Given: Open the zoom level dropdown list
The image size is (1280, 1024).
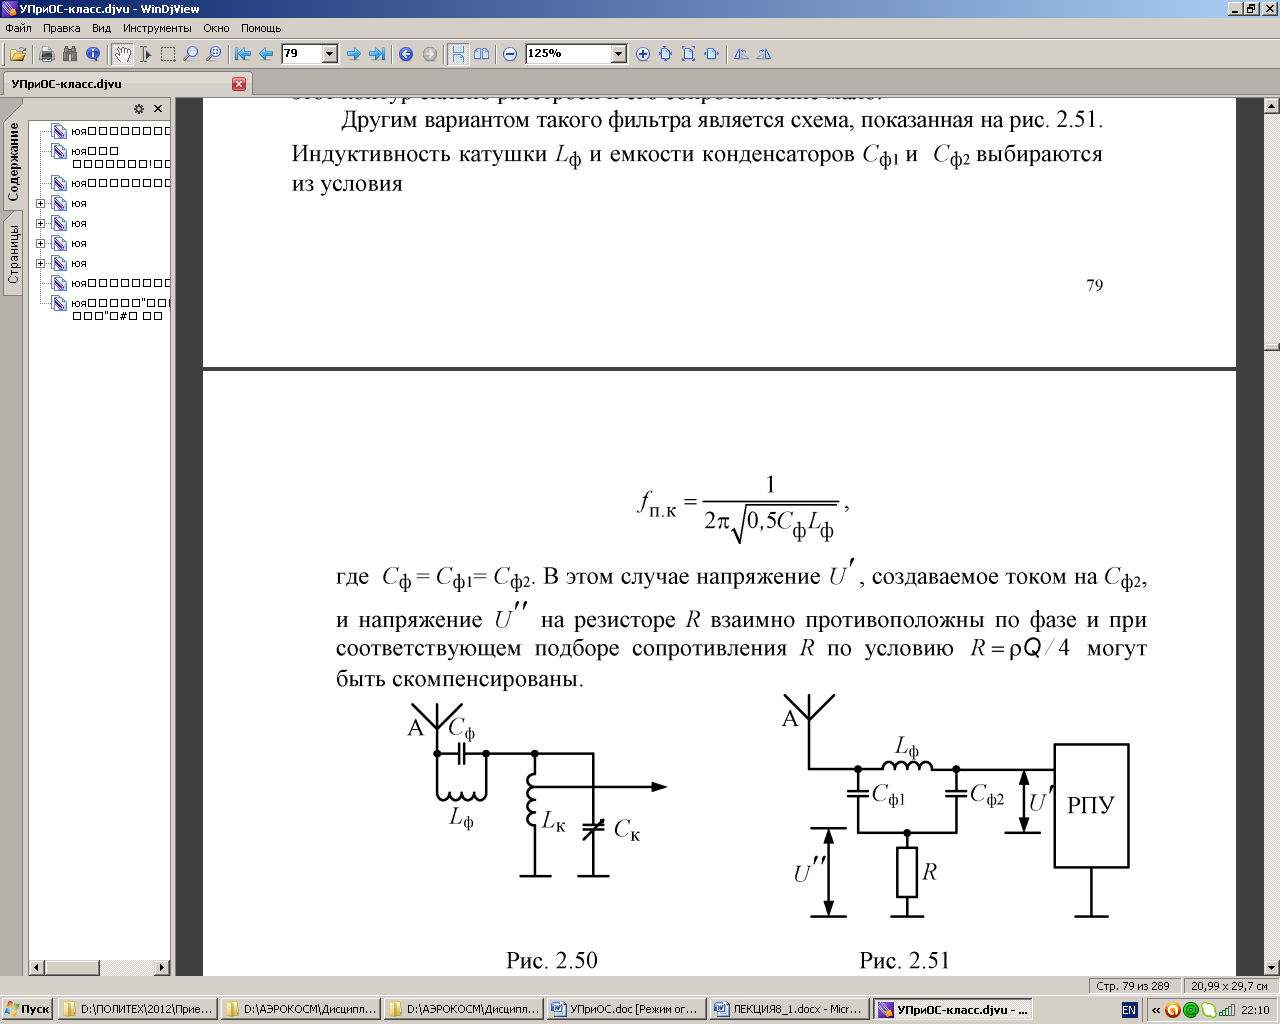Looking at the screenshot, I should (619, 54).
